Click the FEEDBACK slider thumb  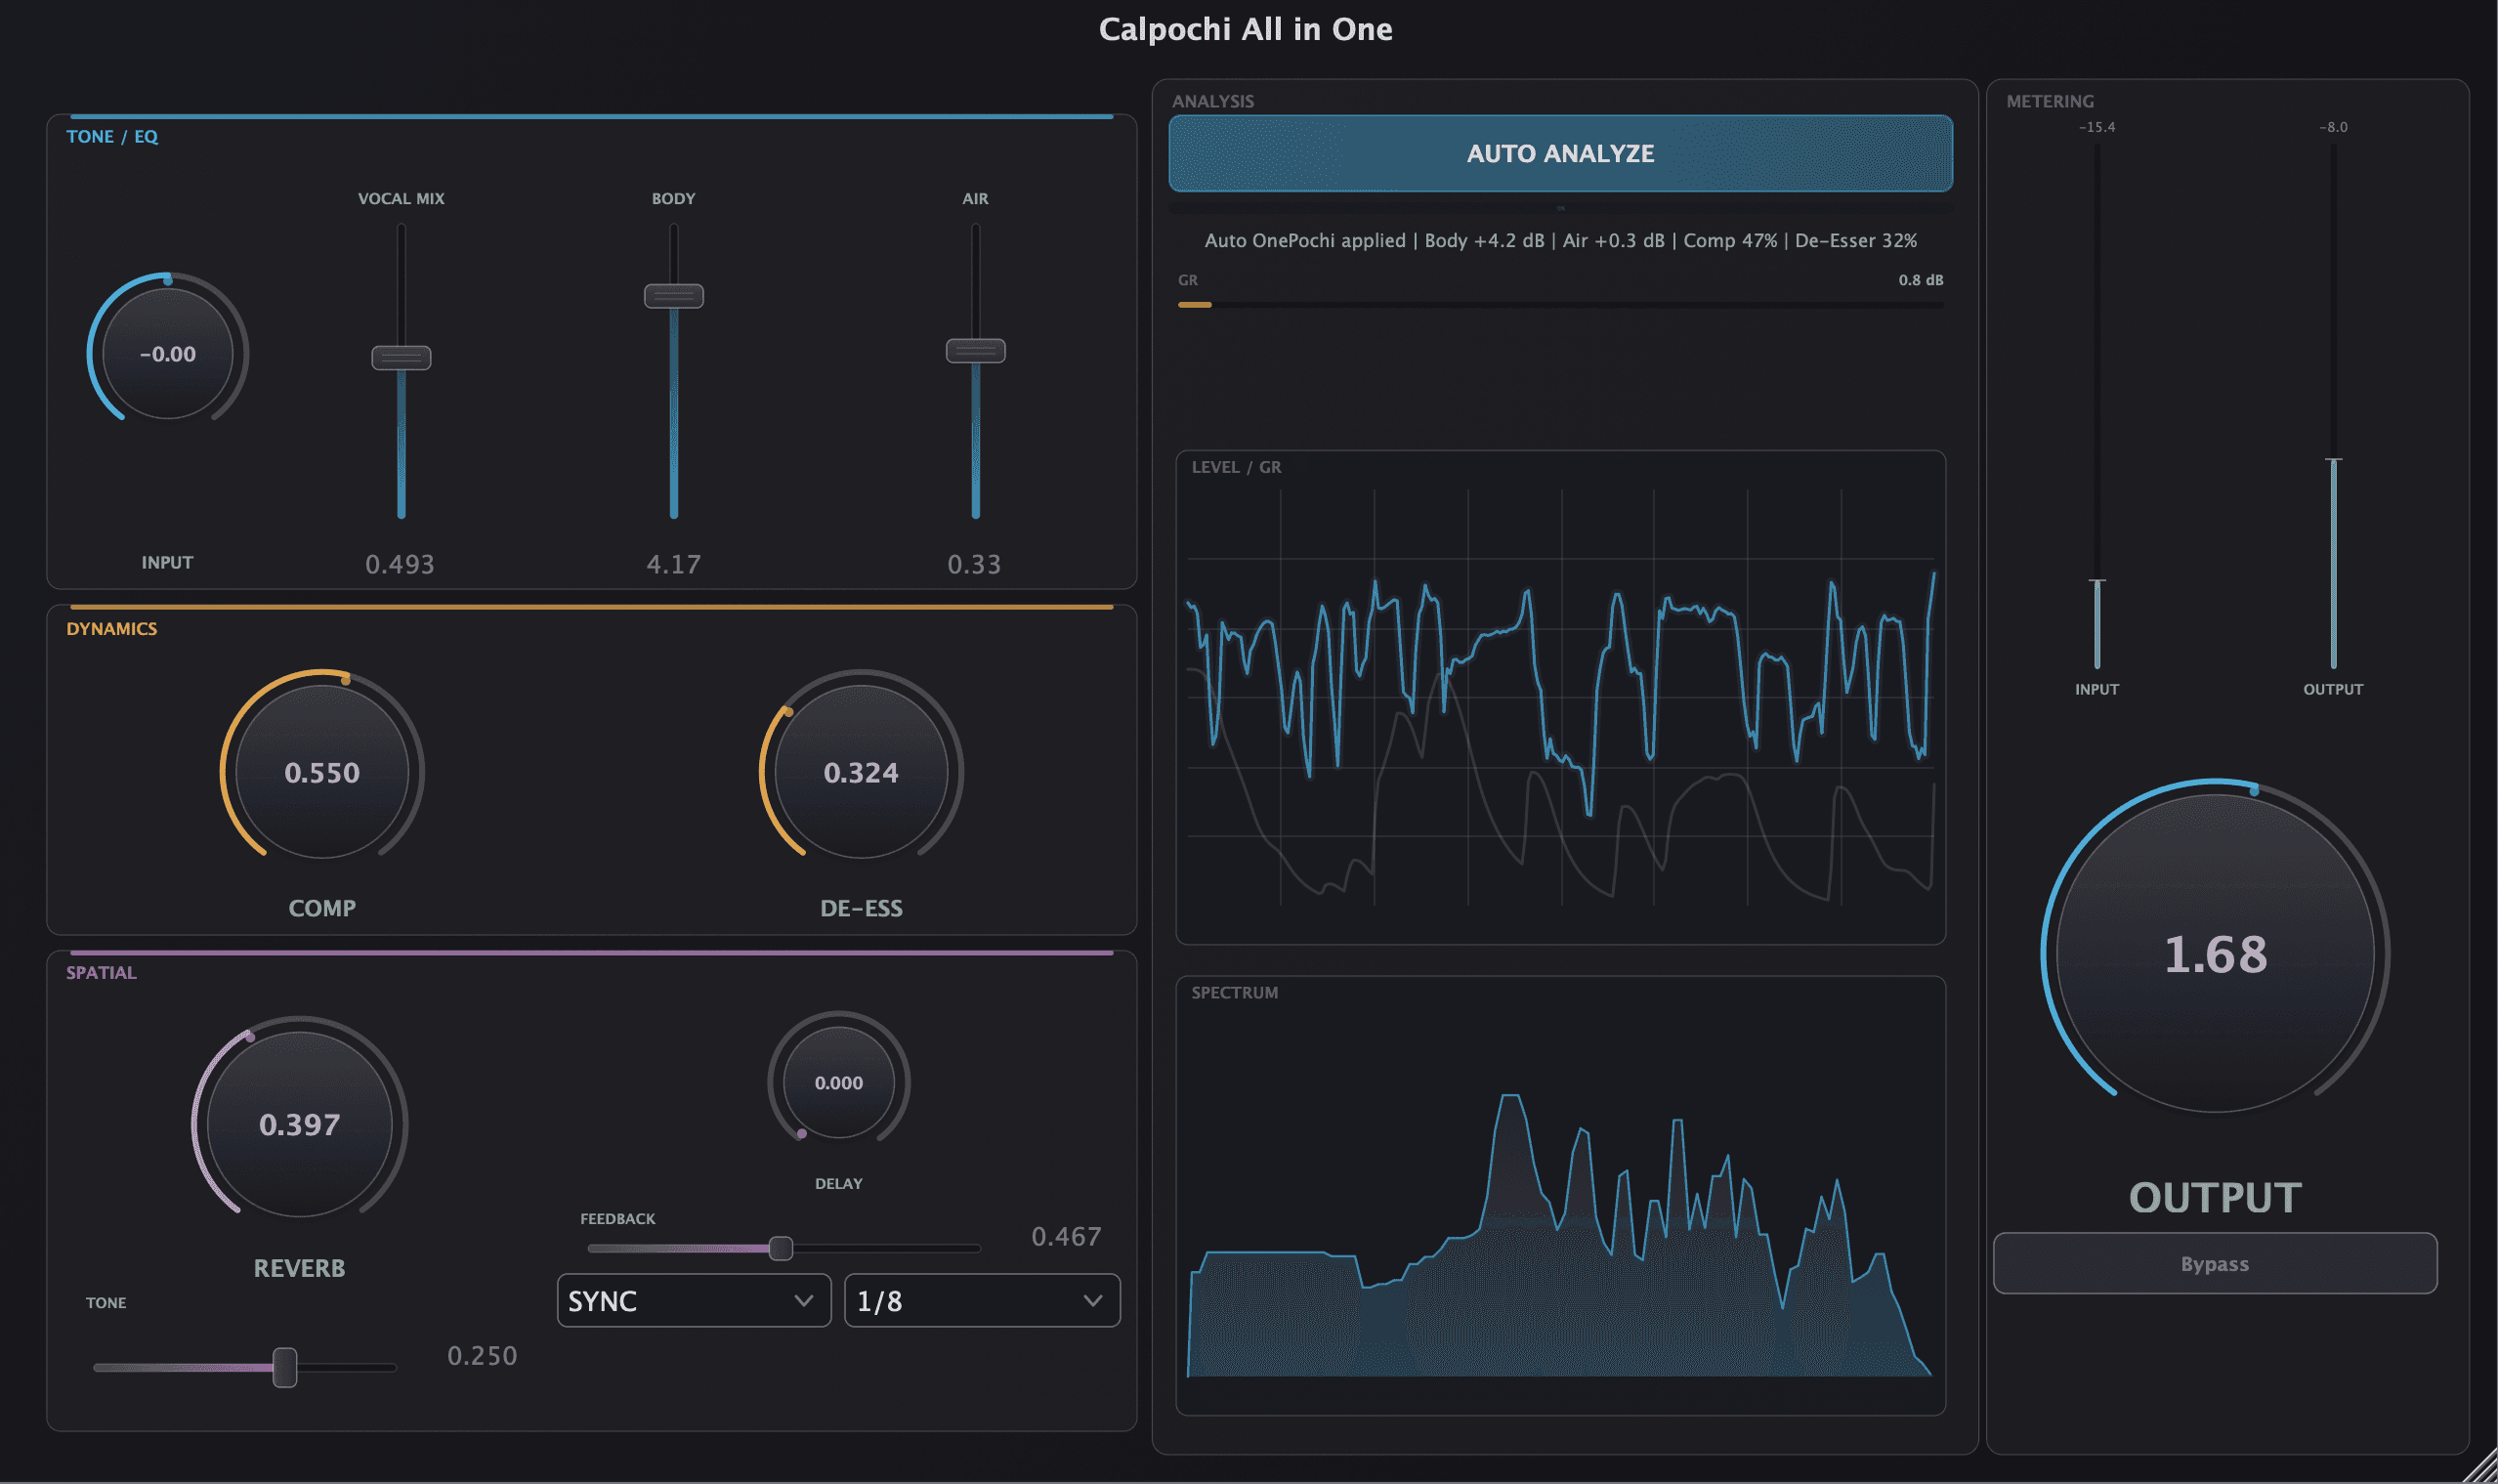tap(781, 1248)
